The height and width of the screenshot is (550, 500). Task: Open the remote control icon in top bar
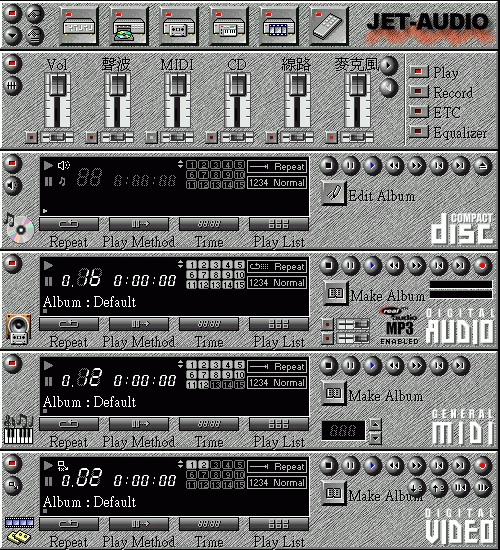point(328,26)
